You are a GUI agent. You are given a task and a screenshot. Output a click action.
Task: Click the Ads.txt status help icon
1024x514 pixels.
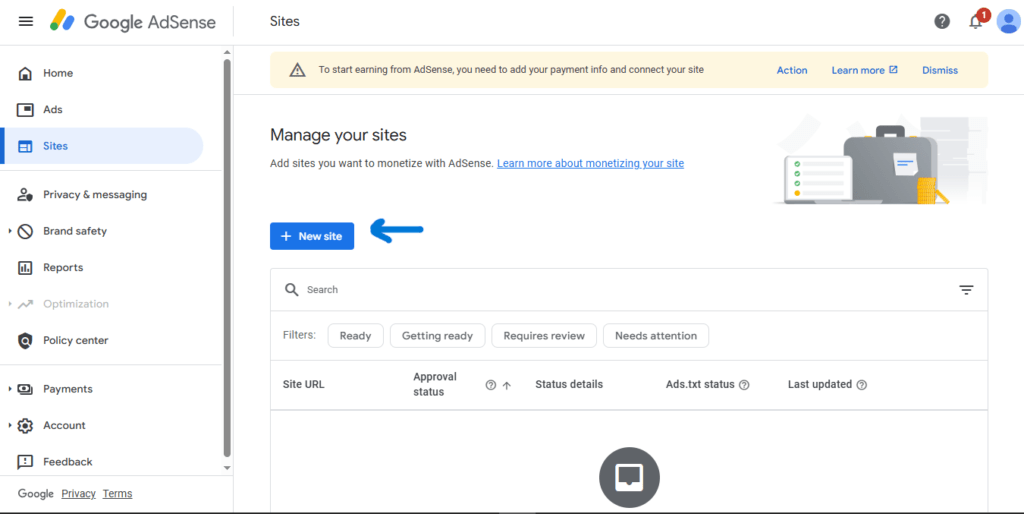(x=744, y=385)
